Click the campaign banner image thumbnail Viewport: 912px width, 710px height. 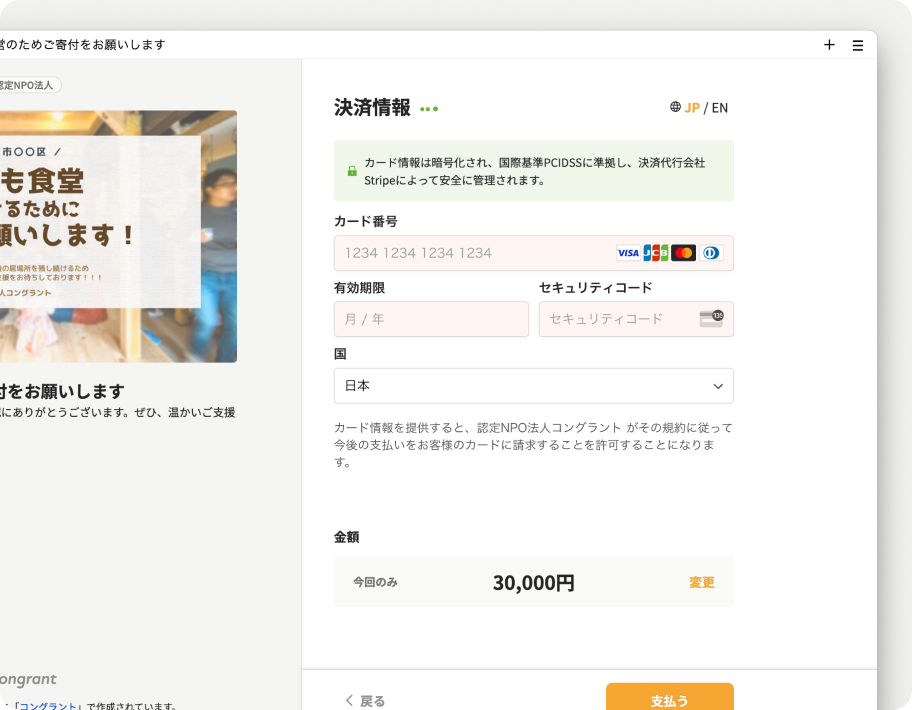pyautogui.click(x=118, y=237)
